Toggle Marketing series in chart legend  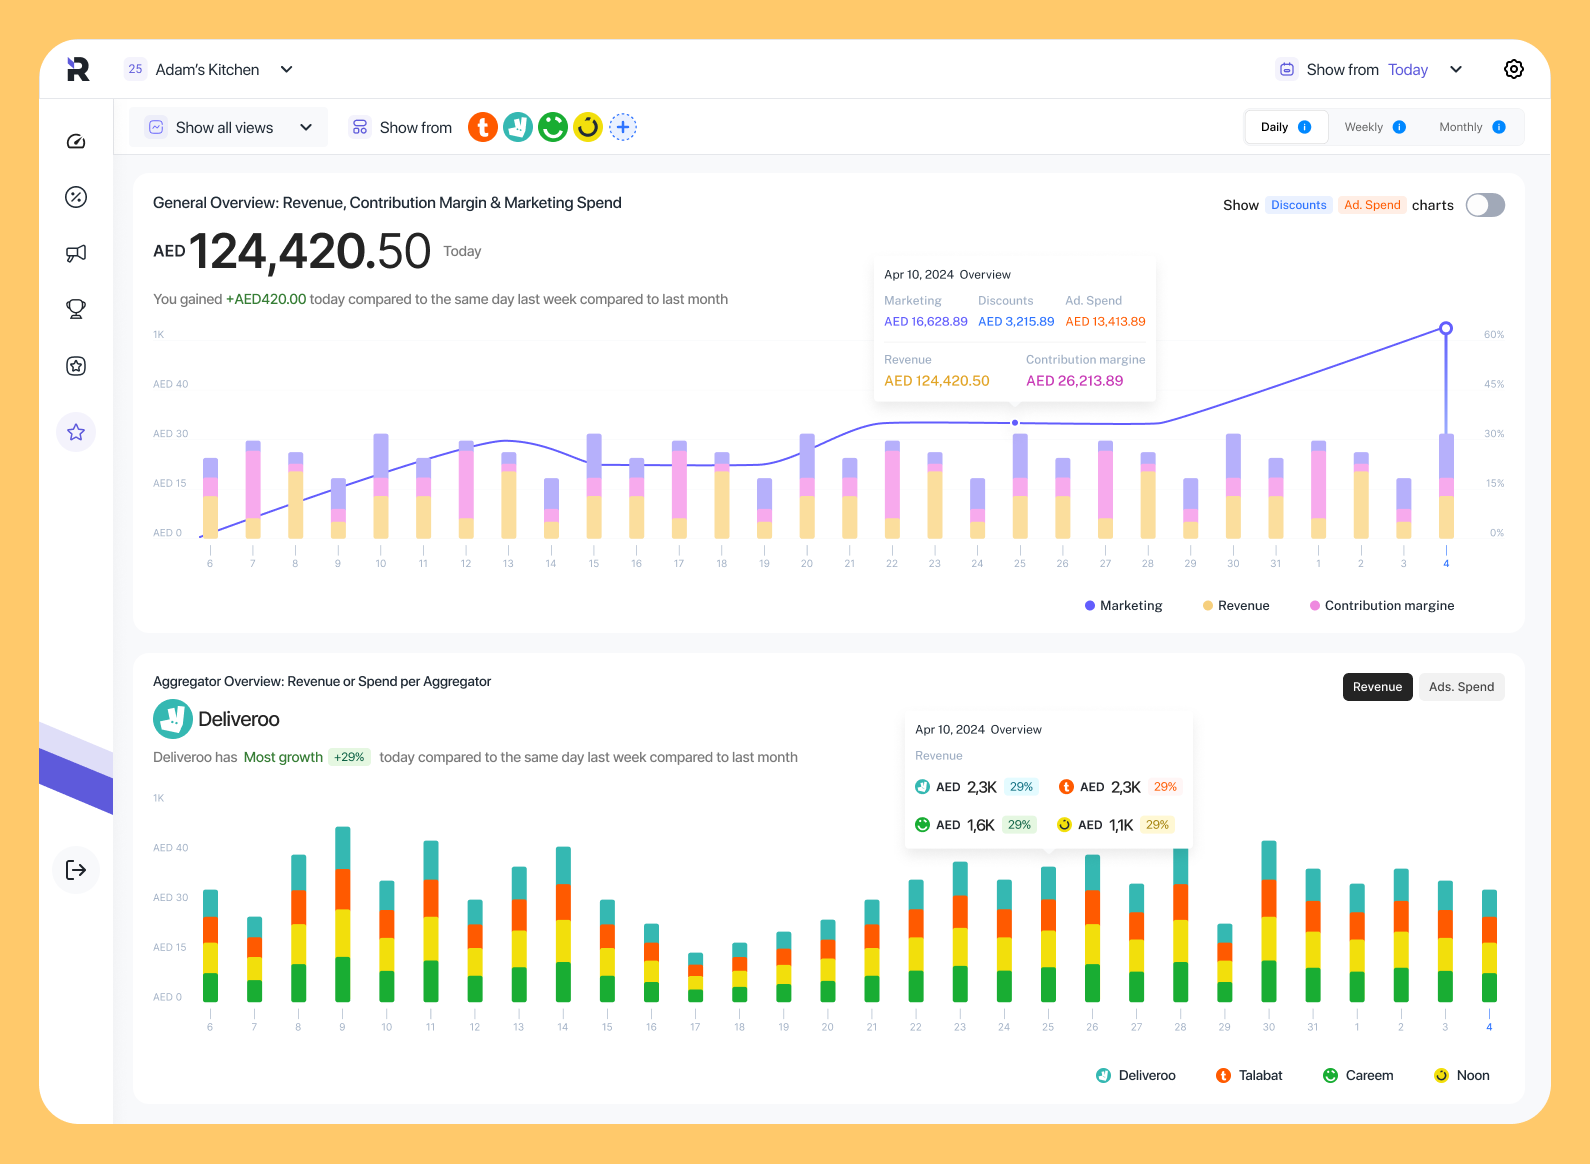(x=1123, y=606)
